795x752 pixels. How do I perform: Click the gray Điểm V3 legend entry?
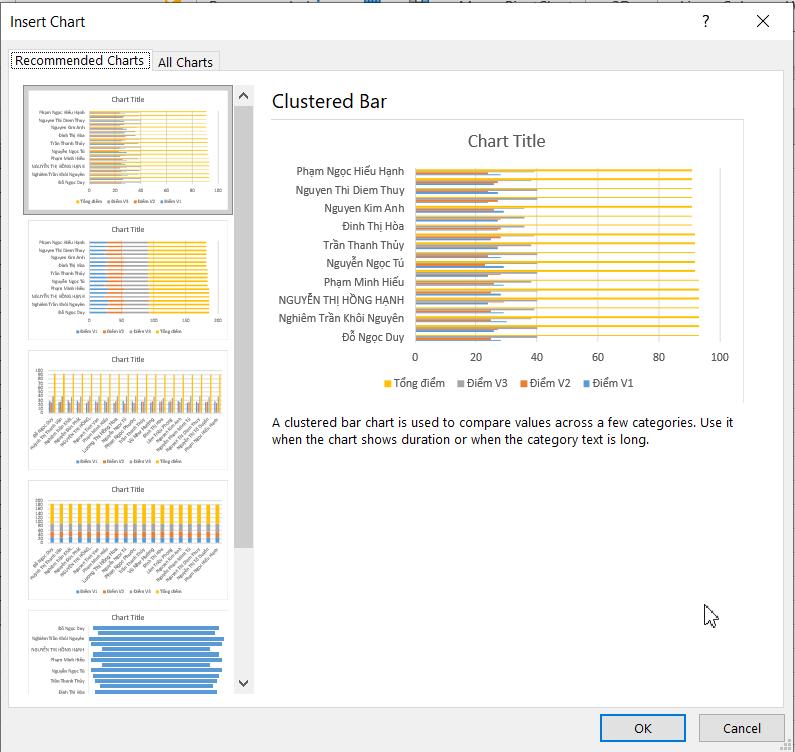coord(482,383)
